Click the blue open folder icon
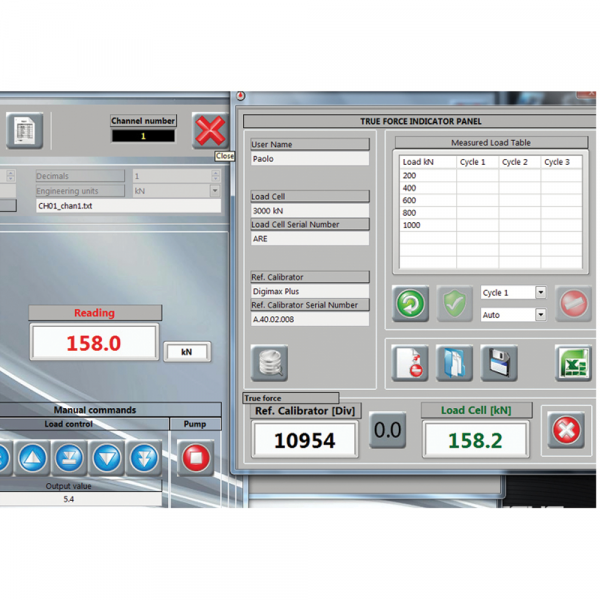Screen dimensions: 600x600 tap(454, 363)
